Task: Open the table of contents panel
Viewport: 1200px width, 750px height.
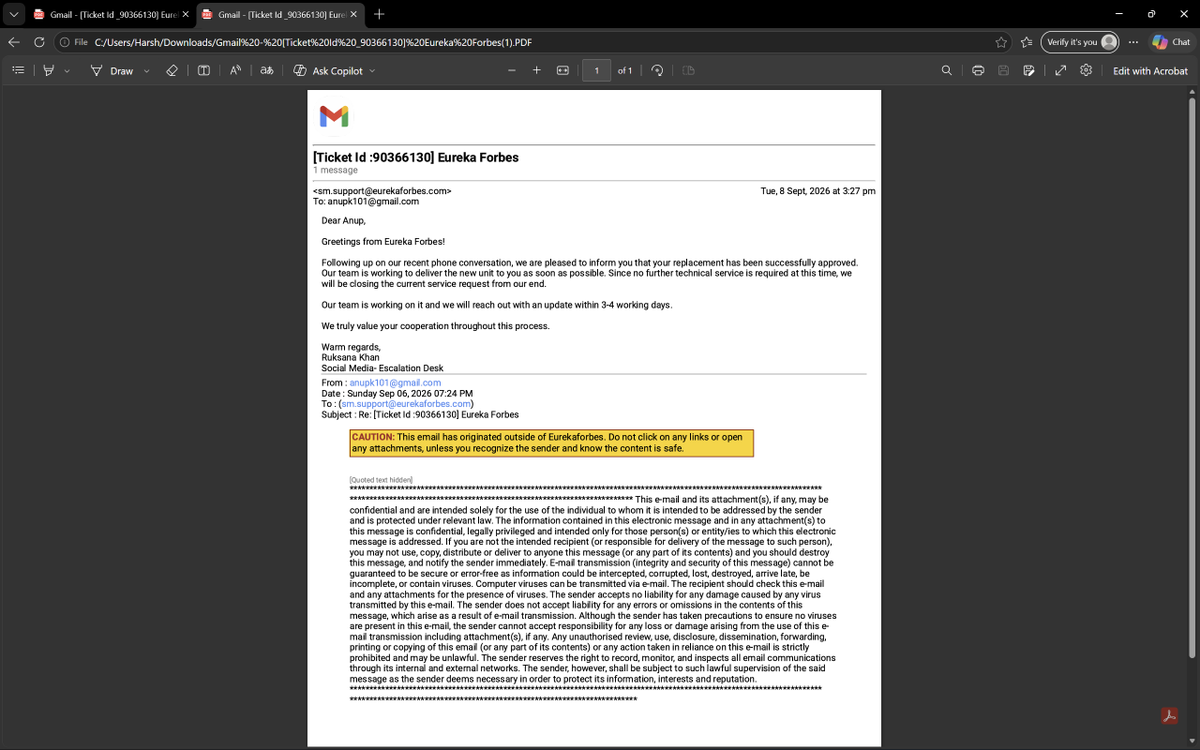Action: (18, 71)
